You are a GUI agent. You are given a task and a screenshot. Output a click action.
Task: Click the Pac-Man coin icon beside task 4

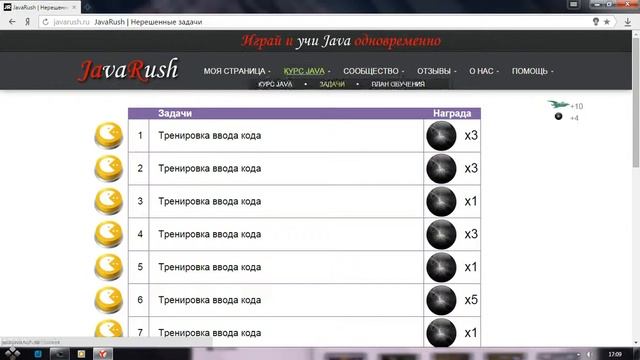[x=109, y=234]
